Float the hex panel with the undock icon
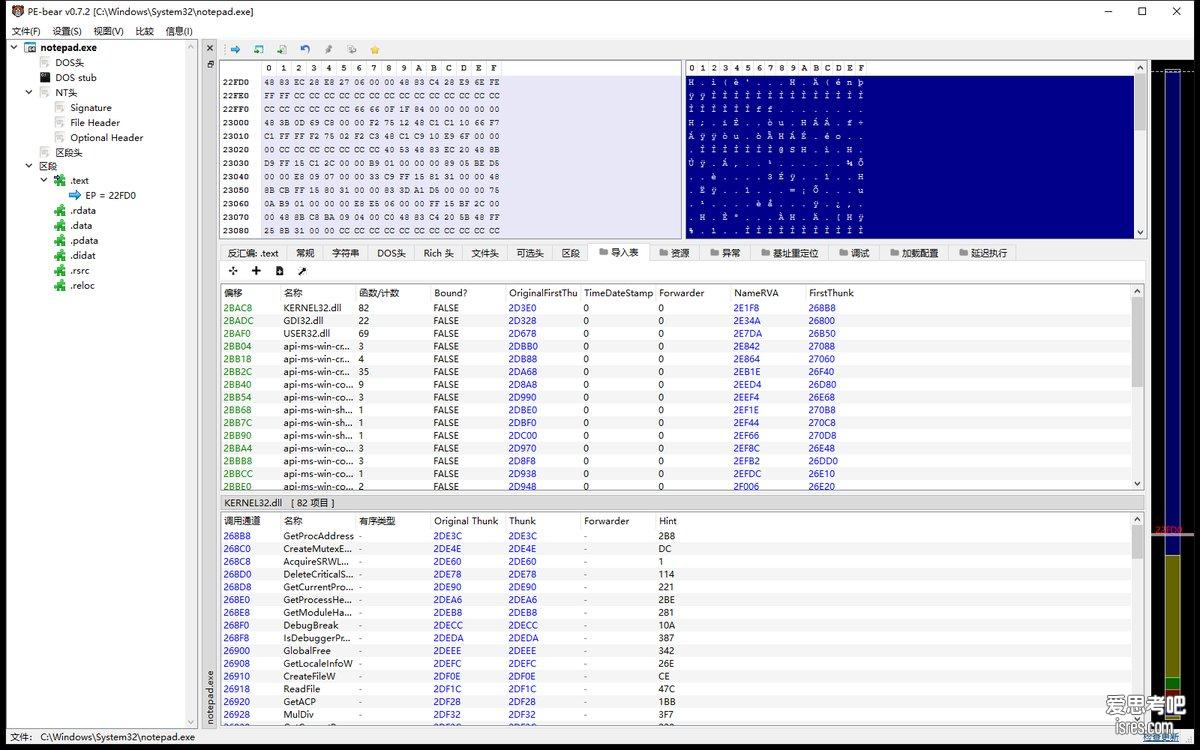Viewport: 1200px width, 750px height. 210,64
